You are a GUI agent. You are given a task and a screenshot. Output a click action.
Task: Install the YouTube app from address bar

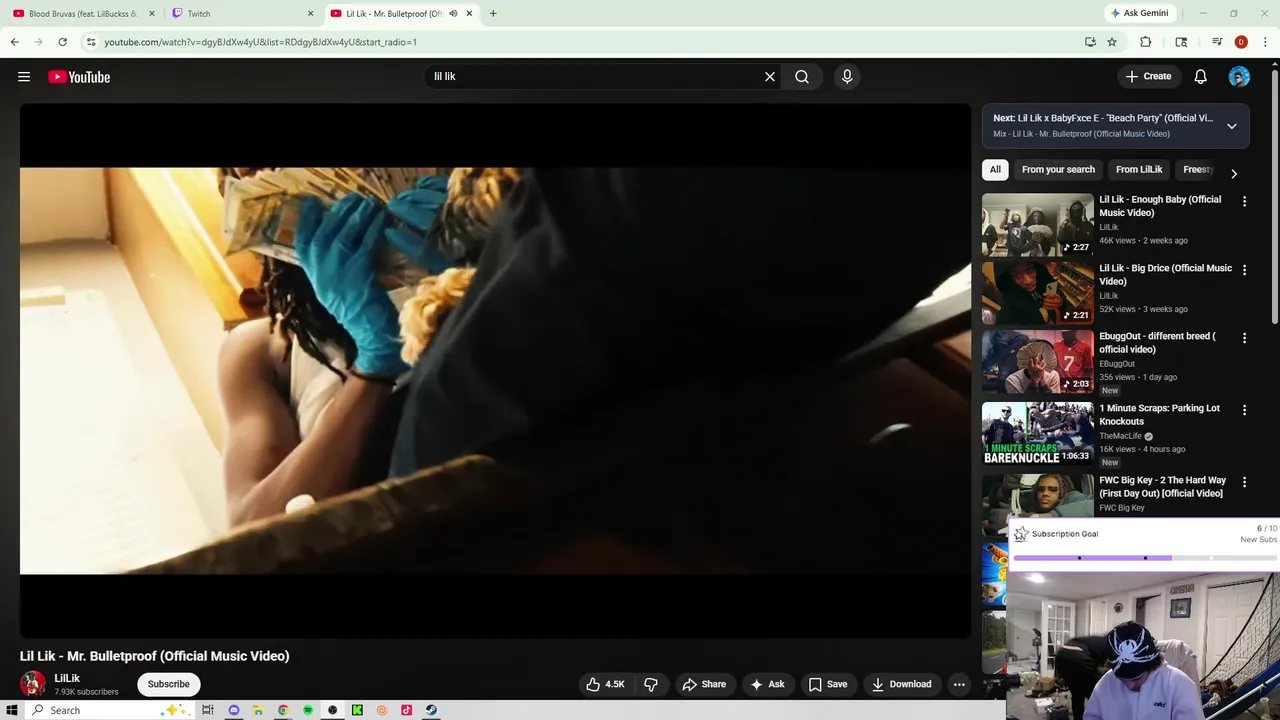(1090, 42)
